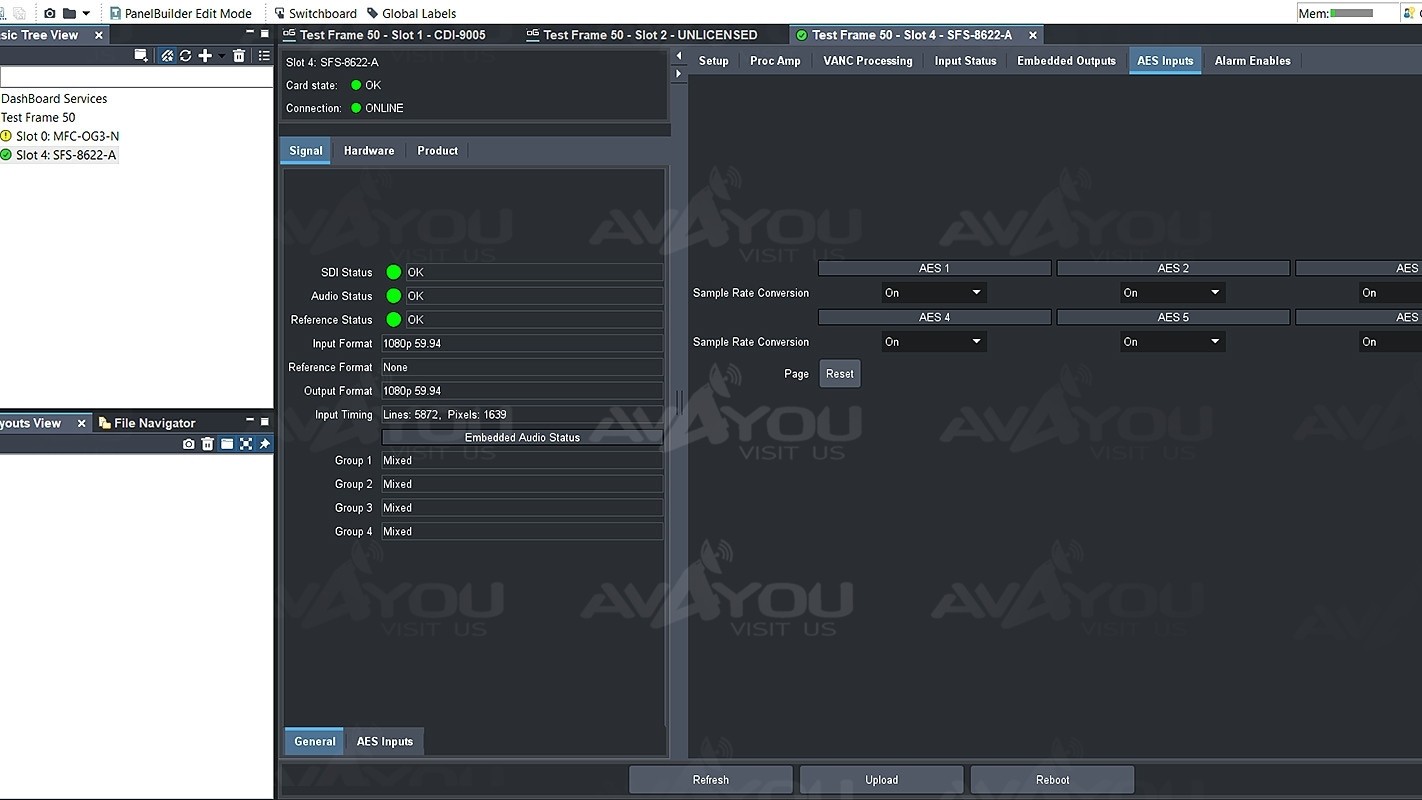The image size is (1422, 800).
Task: Open Global Labels
Action: click(x=411, y=13)
